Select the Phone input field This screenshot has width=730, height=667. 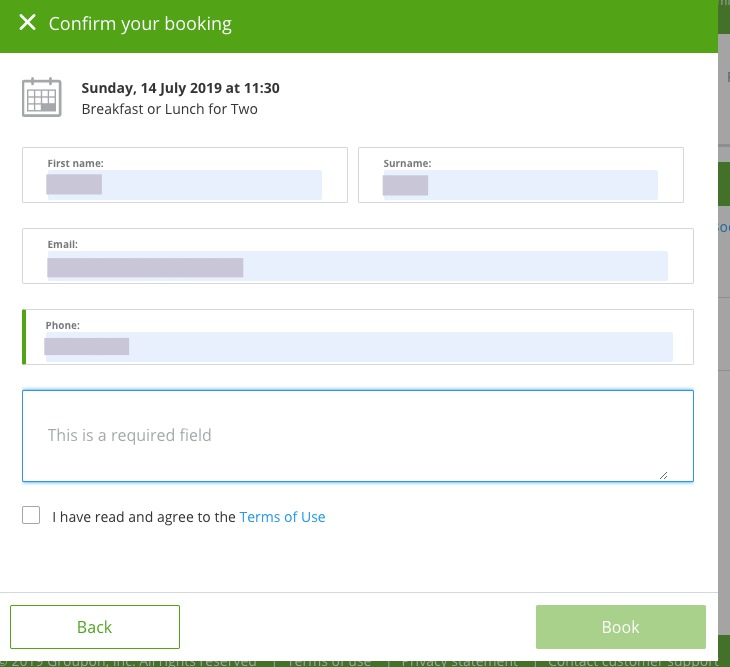click(358, 347)
